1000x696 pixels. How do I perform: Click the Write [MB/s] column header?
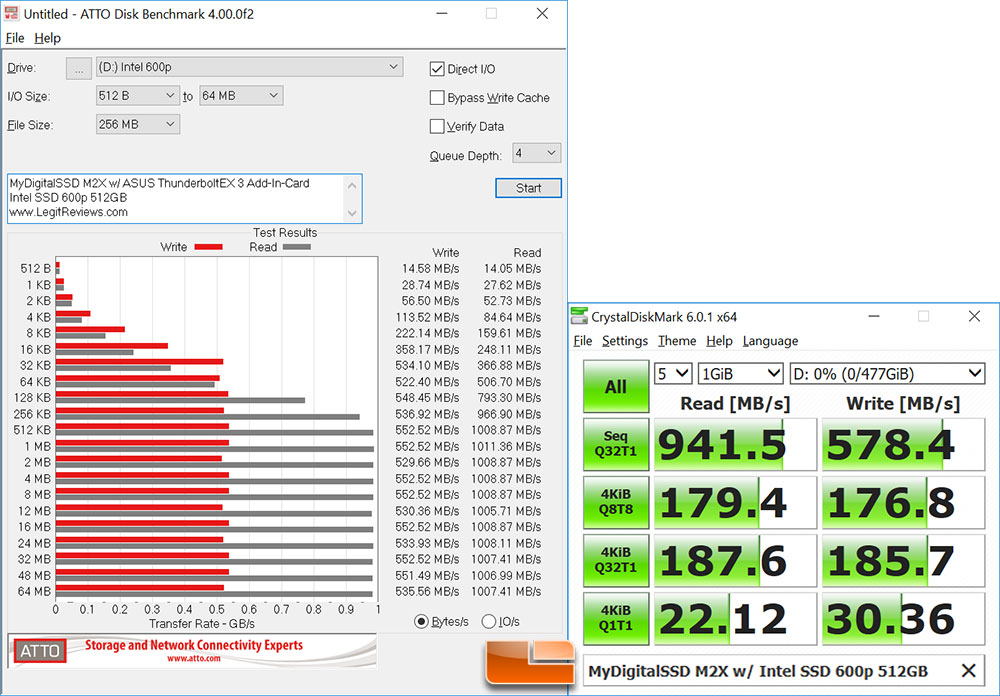pyautogui.click(x=902, y=403)
